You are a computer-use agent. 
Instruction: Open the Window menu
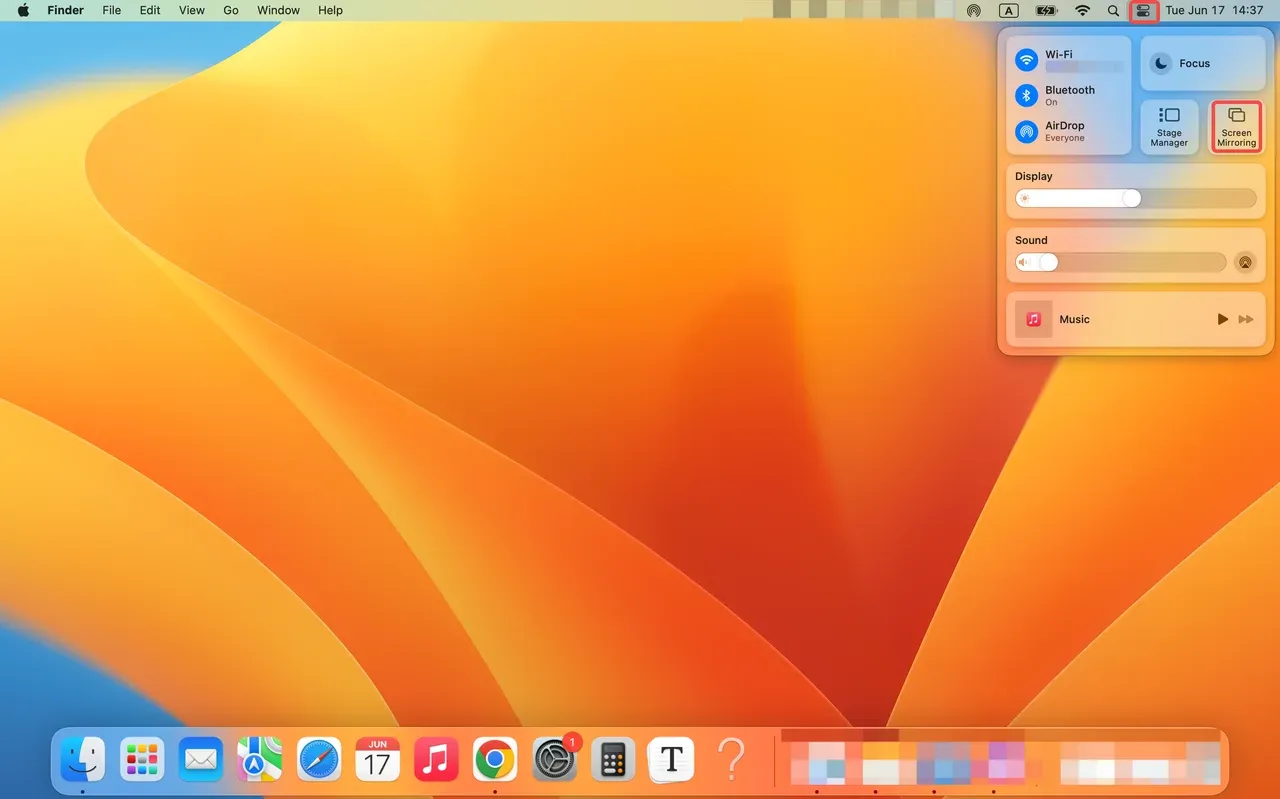tap(278, 10)
